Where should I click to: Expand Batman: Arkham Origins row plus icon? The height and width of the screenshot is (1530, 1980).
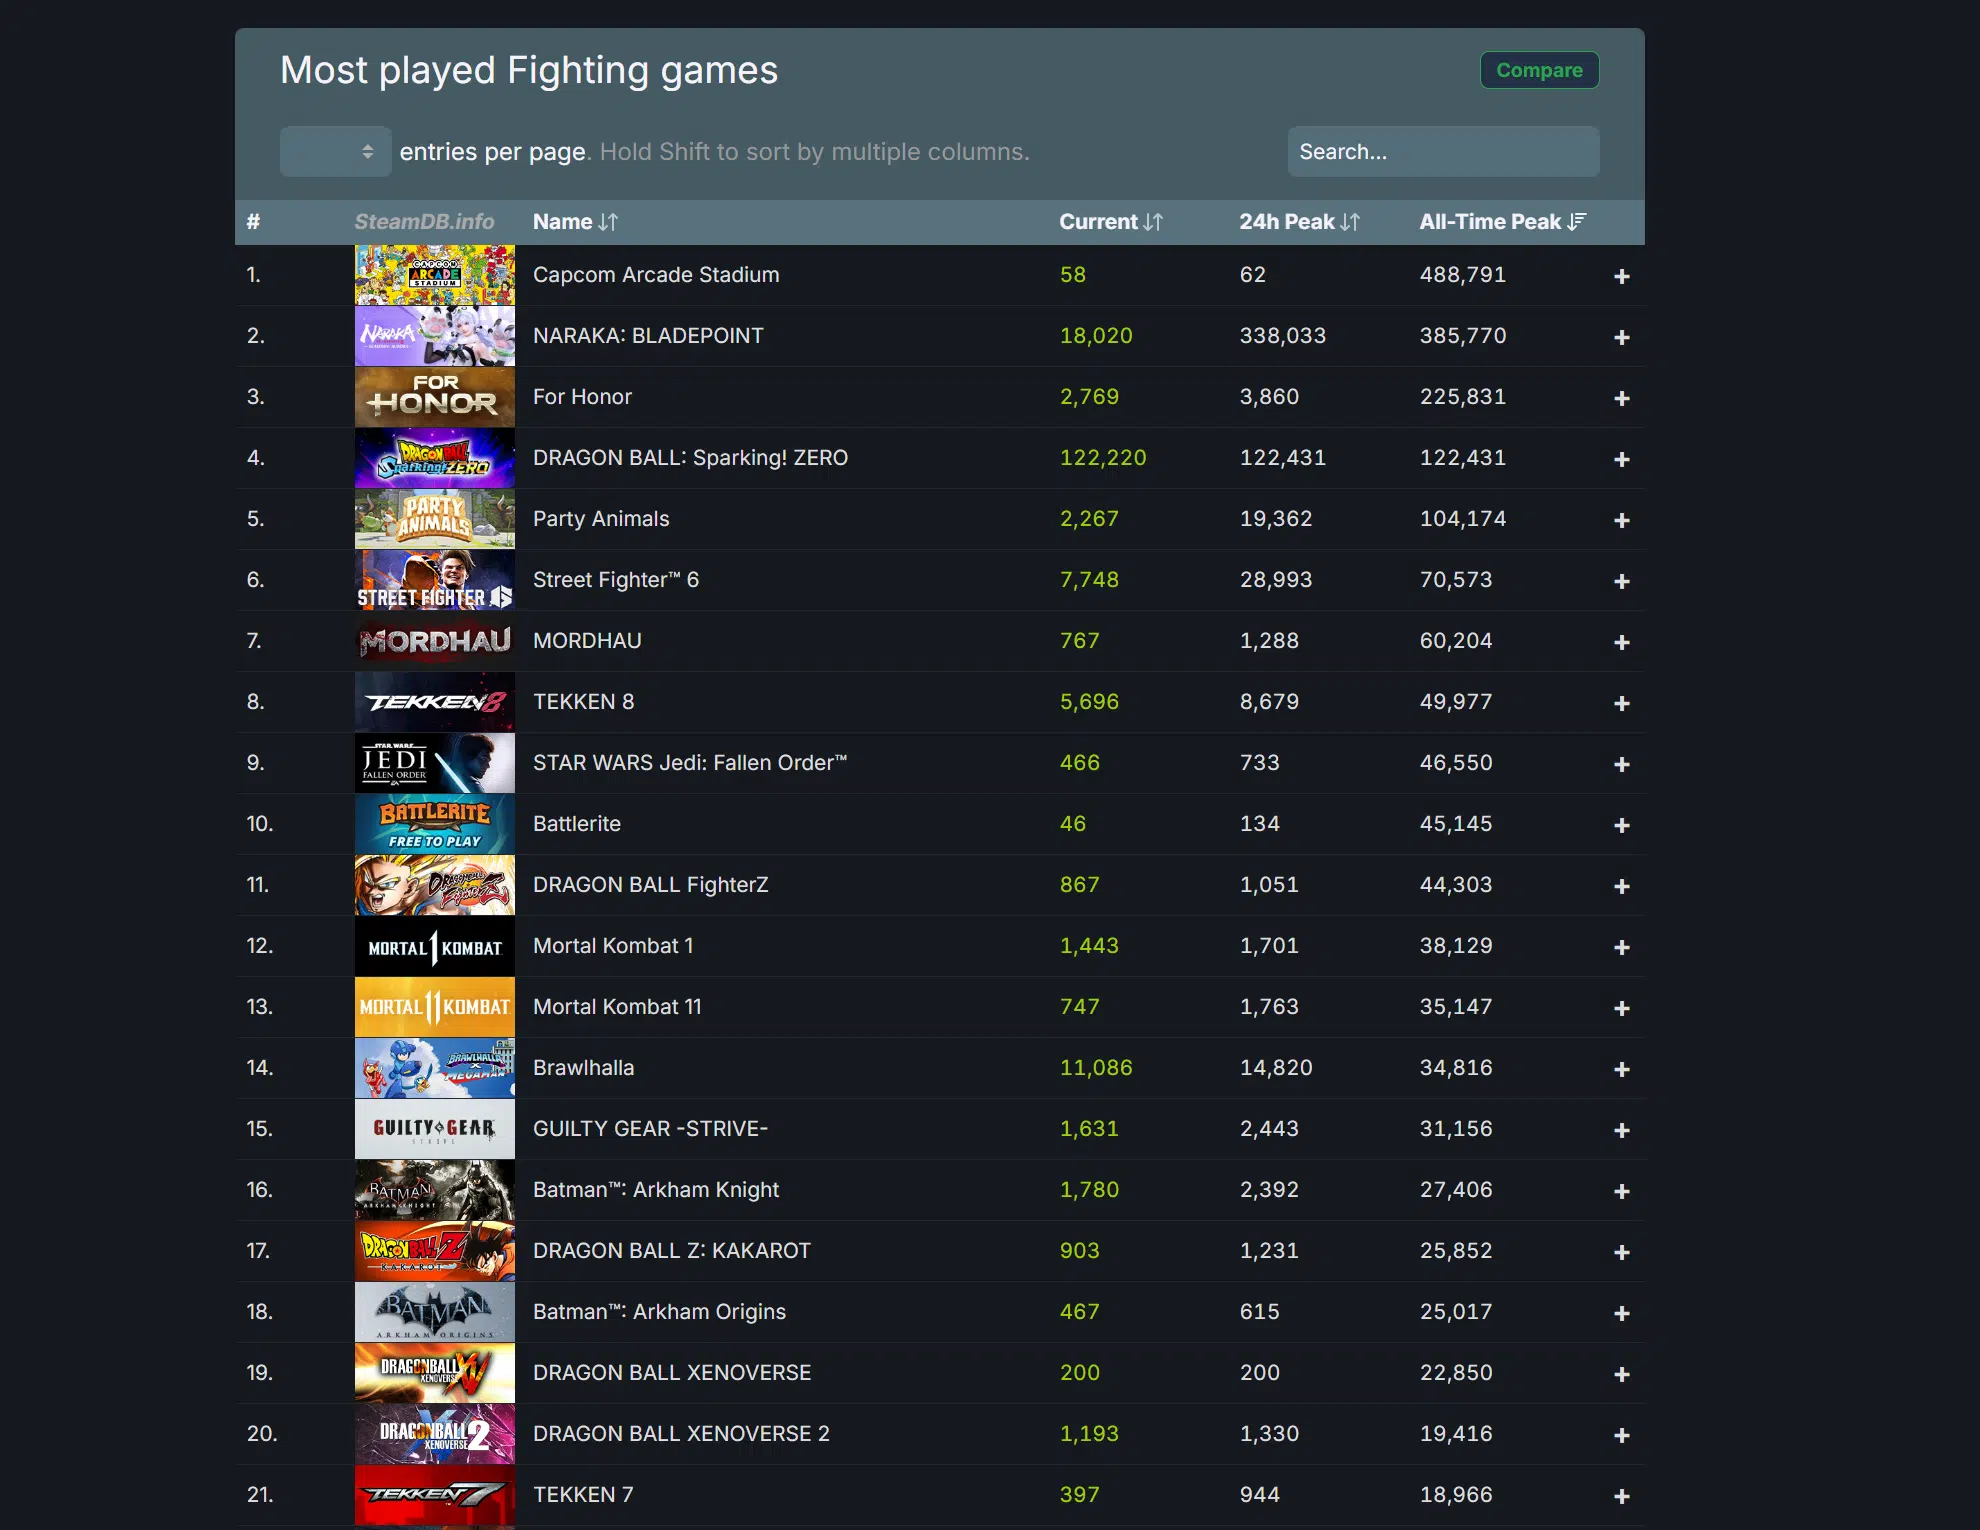coord(1622,1313)
